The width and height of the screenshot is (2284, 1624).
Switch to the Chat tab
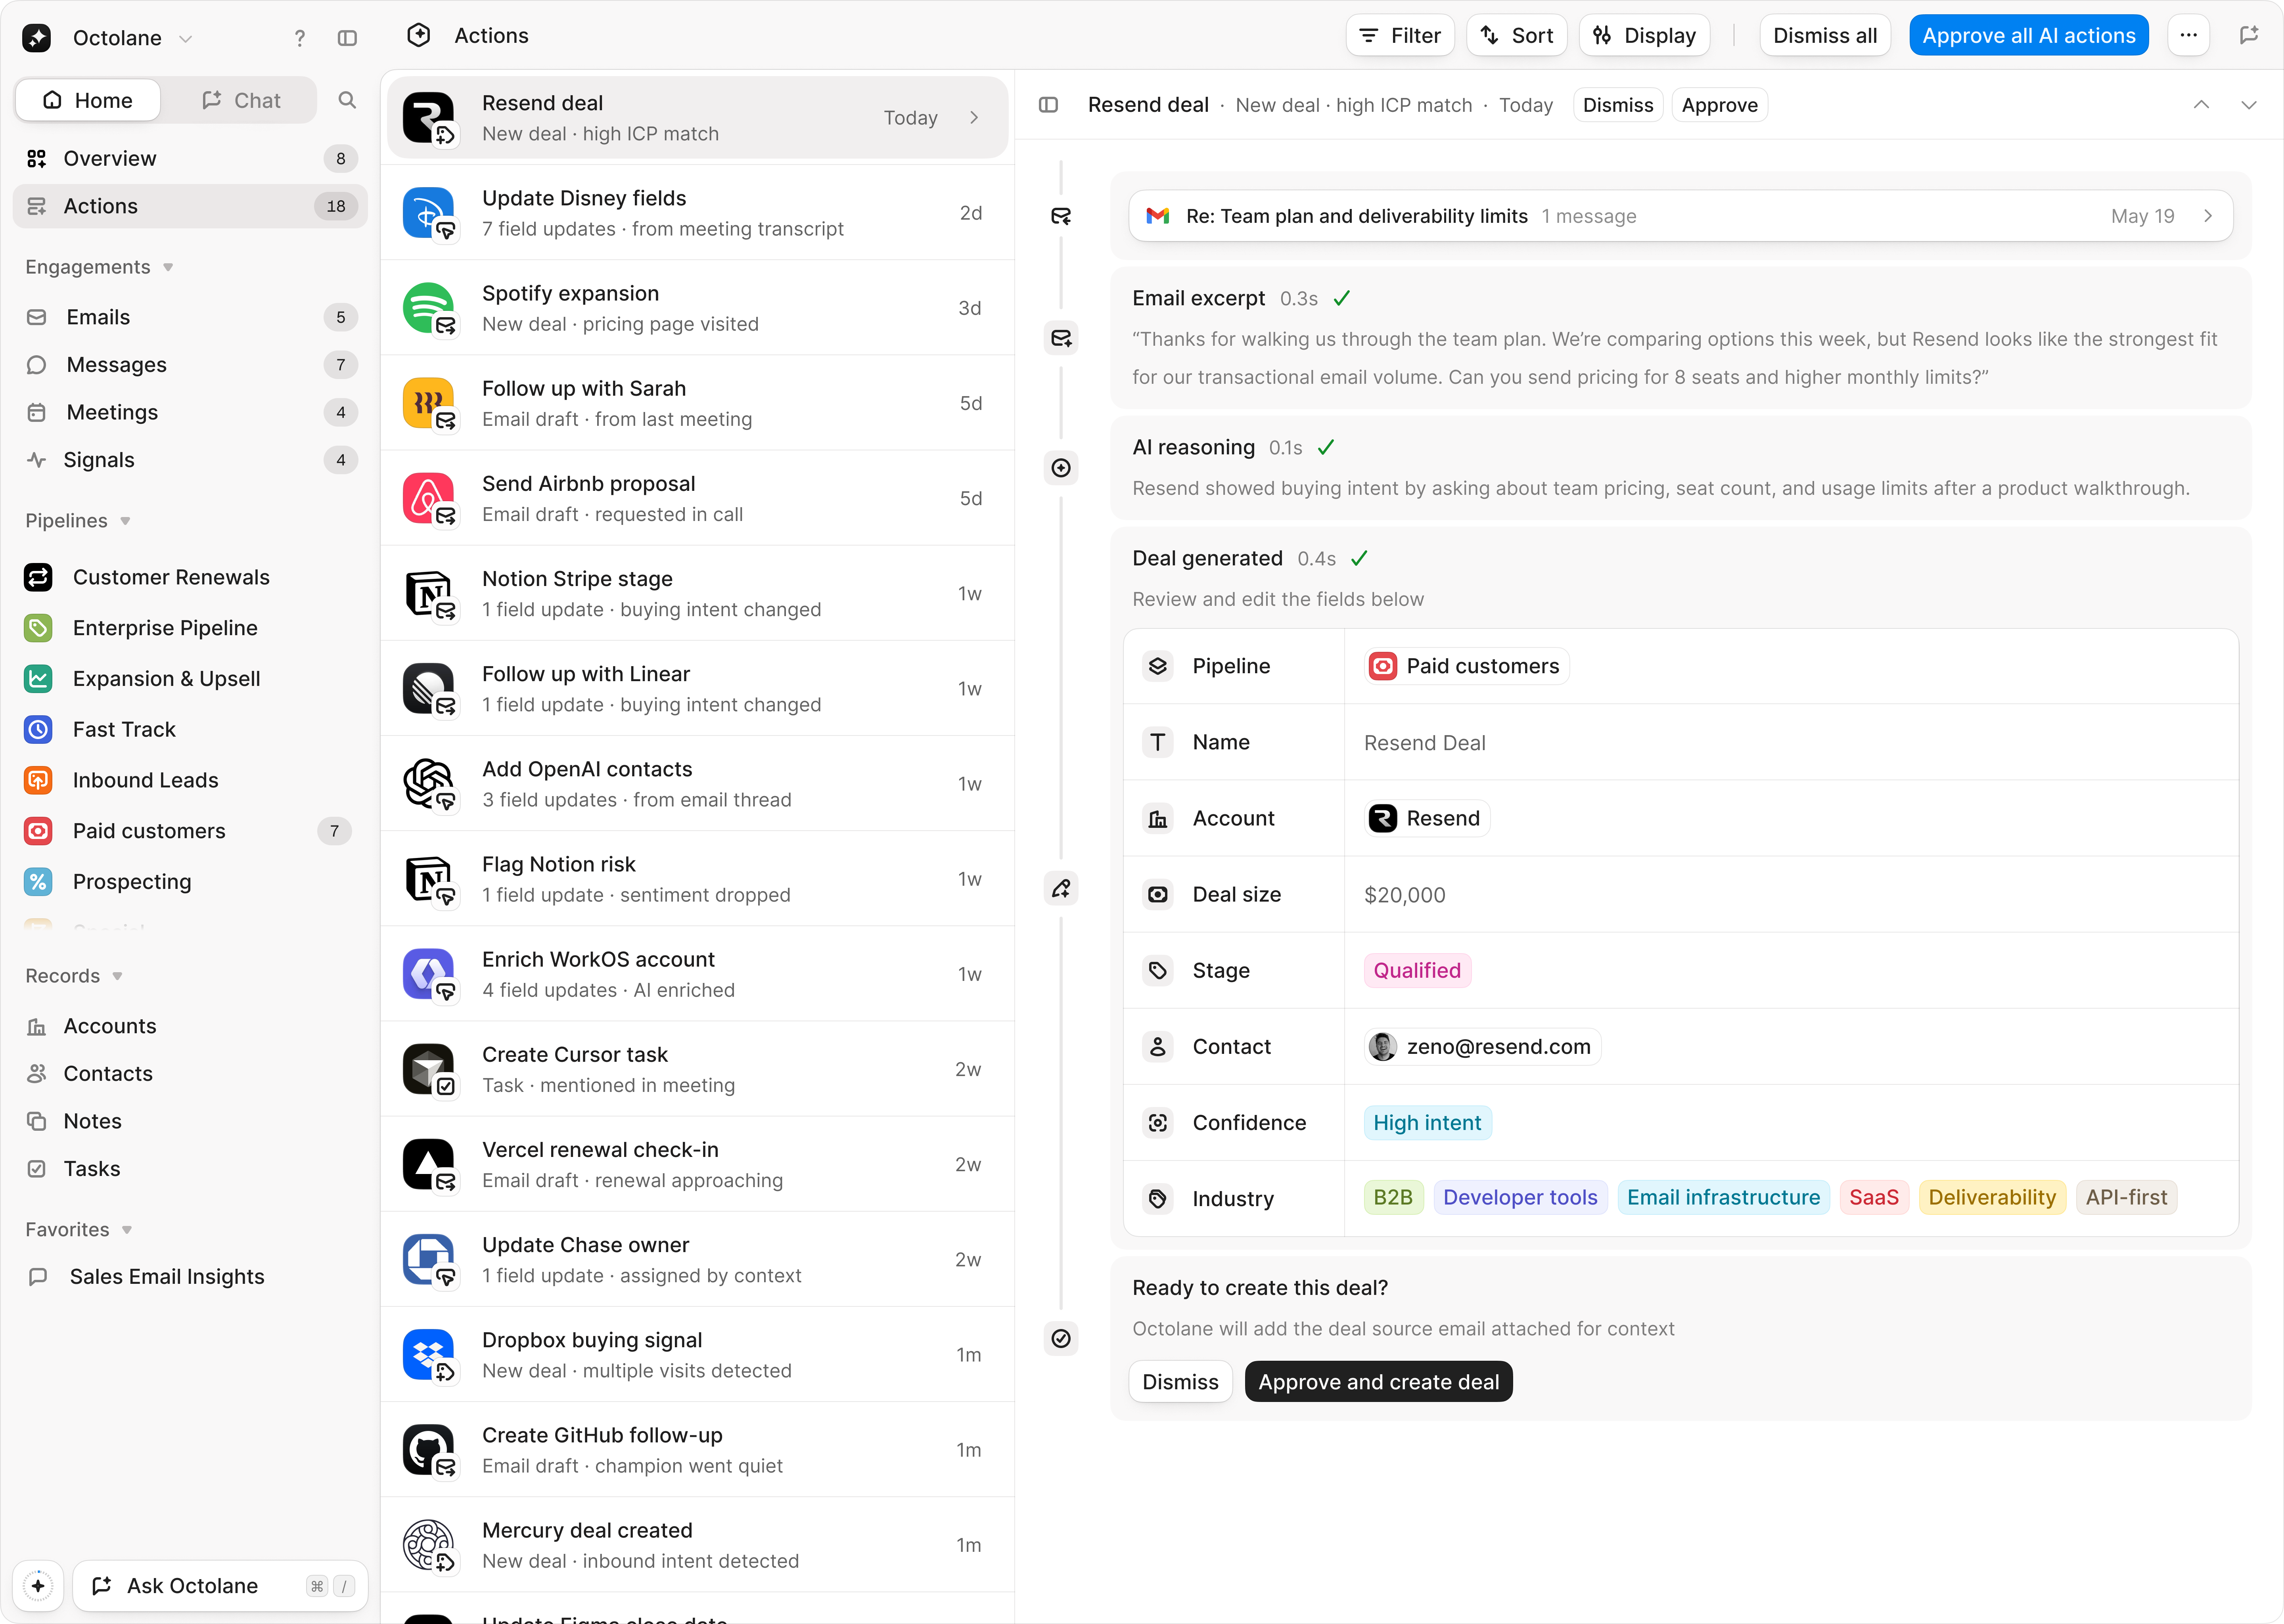pos(241,100)
